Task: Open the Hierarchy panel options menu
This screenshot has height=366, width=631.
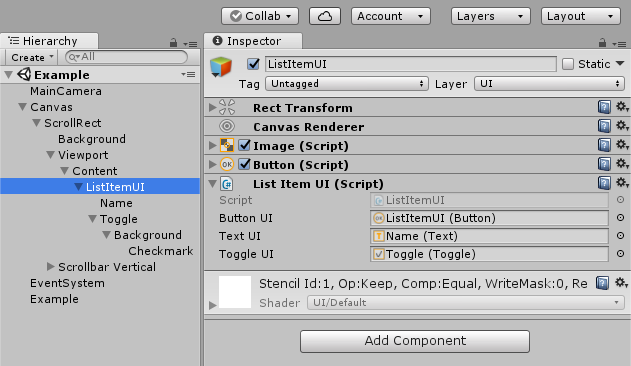Action: [x=190, y=43]
